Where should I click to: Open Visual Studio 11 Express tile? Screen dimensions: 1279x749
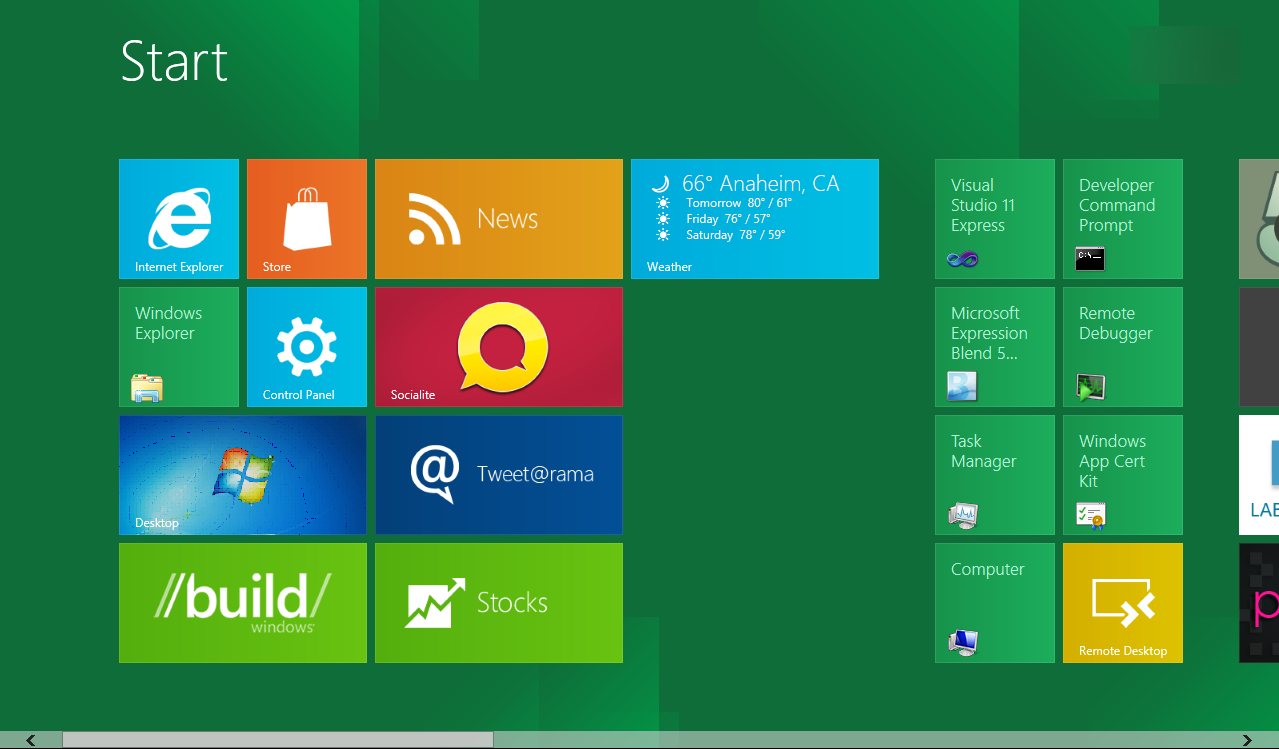click(995, 219)
